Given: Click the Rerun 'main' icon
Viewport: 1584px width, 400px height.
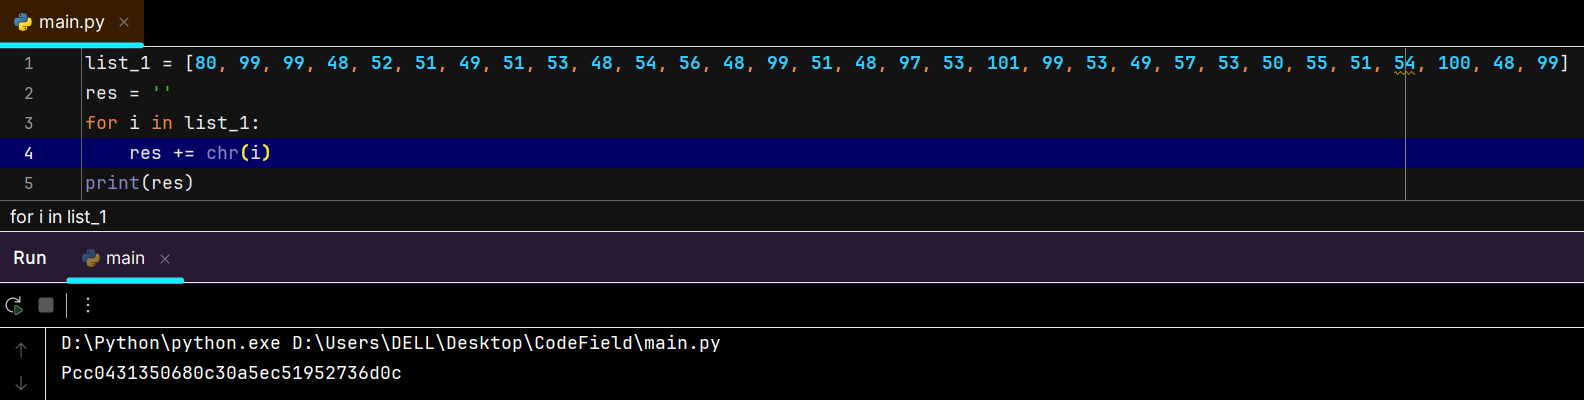Looking at the screenshot, I should click(x=14, y=305).
